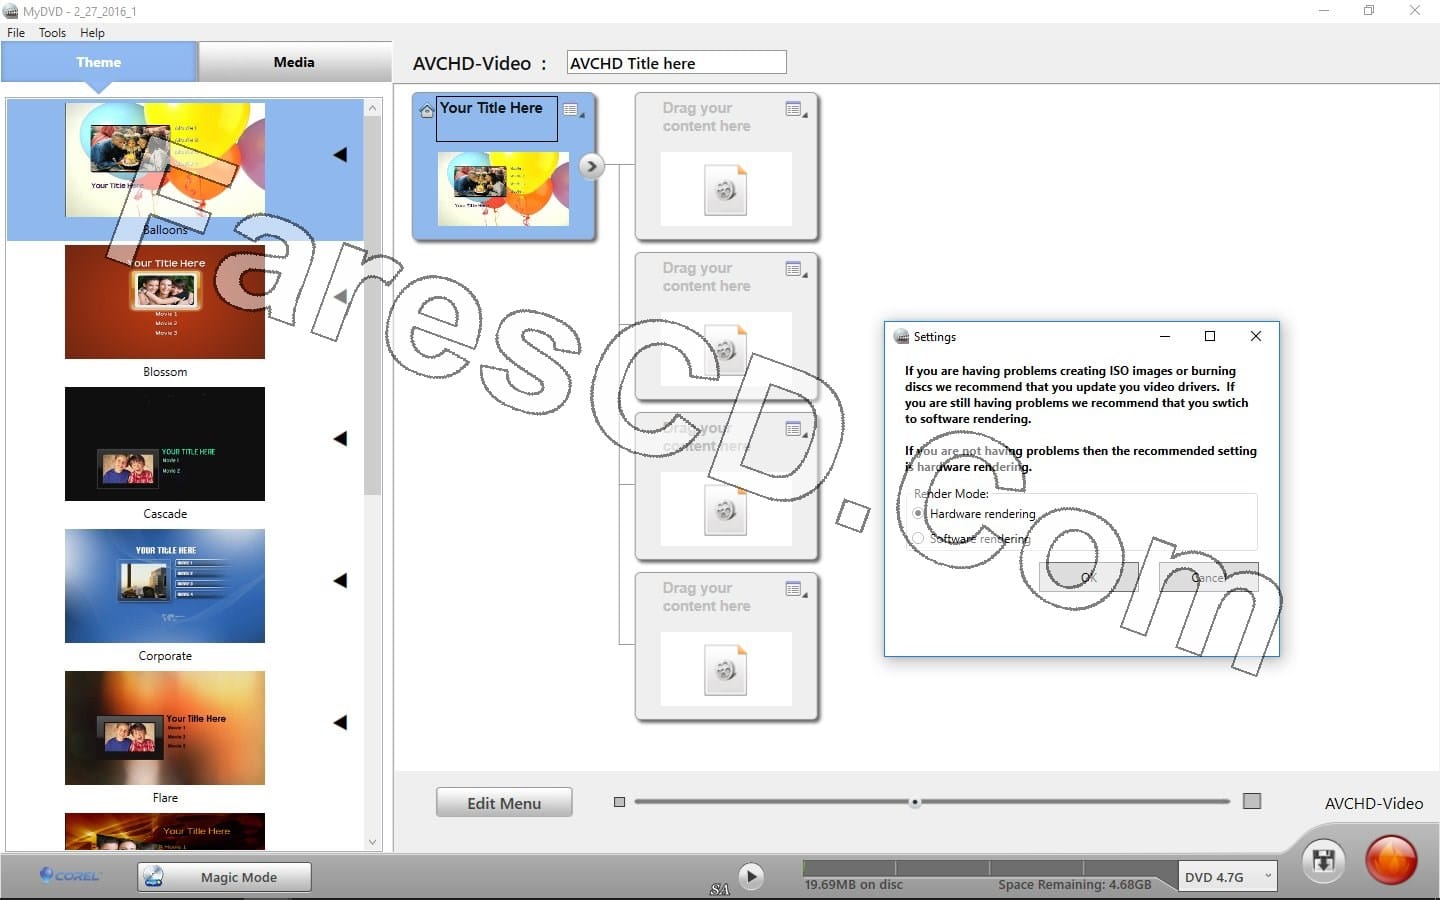Image resolution: width=1440 pixels, height=900 pixels.
Task: Switch to the Theme tab
Action: coord(99,62)
